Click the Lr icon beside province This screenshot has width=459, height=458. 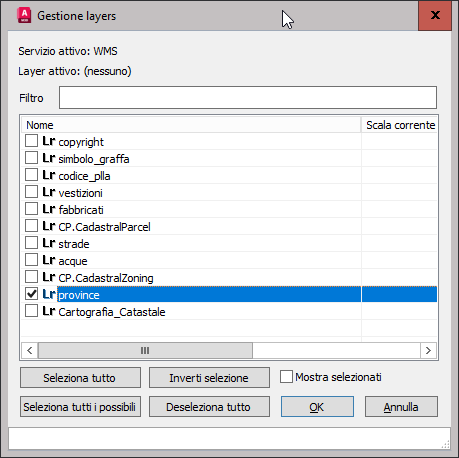[x=49, y=294]
